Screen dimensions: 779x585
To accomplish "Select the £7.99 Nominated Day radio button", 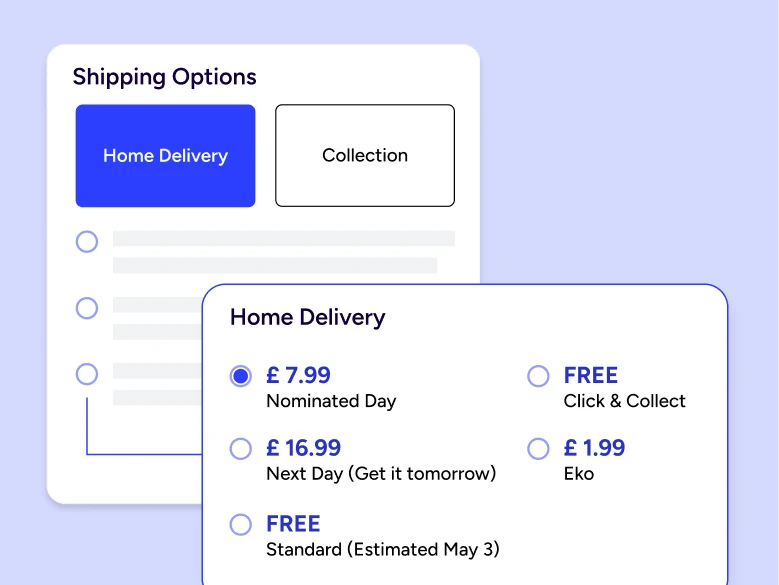I will point(241,376).
